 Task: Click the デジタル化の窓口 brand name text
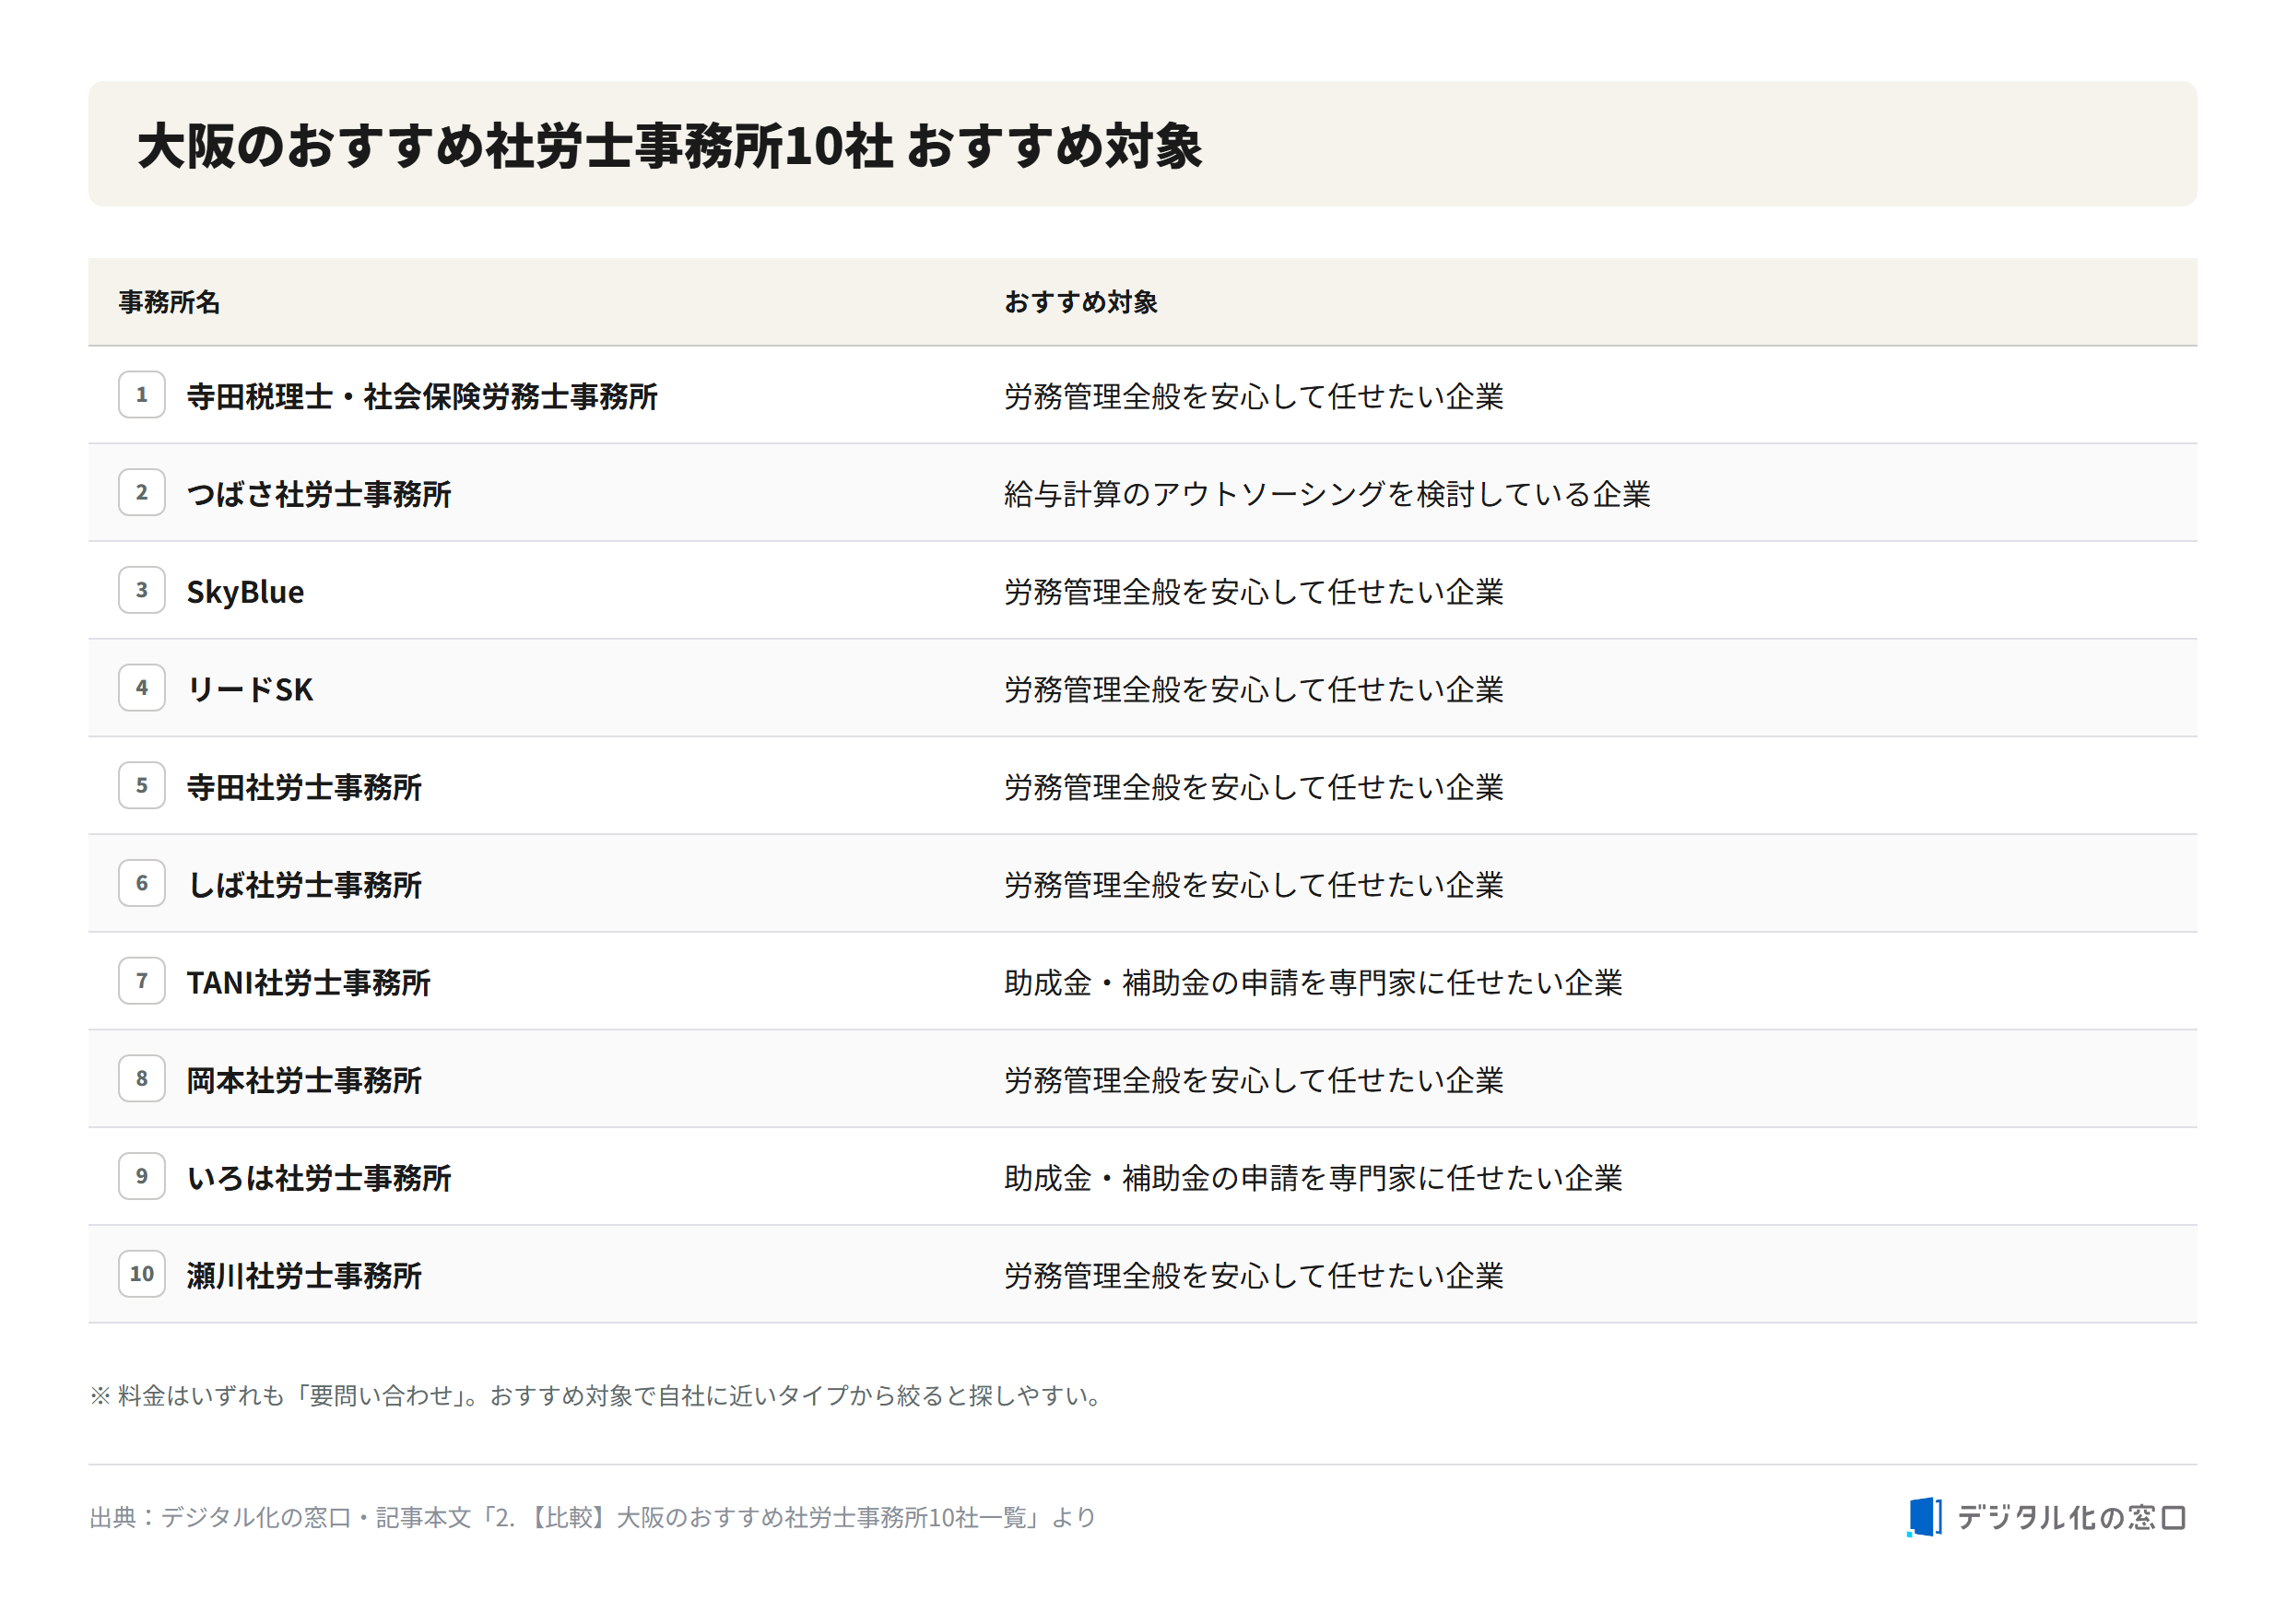click(2071, 1517)
